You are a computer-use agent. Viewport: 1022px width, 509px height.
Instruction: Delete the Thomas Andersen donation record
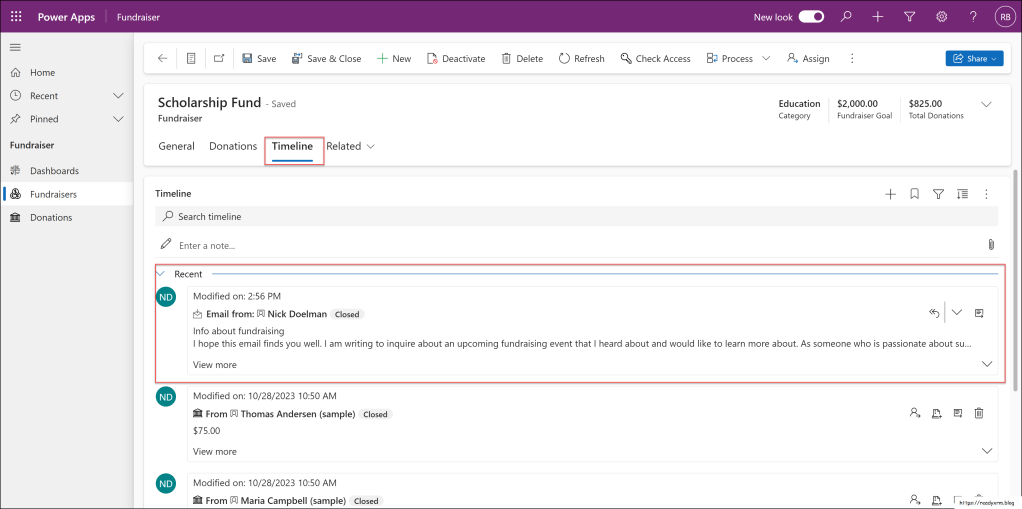979,413
